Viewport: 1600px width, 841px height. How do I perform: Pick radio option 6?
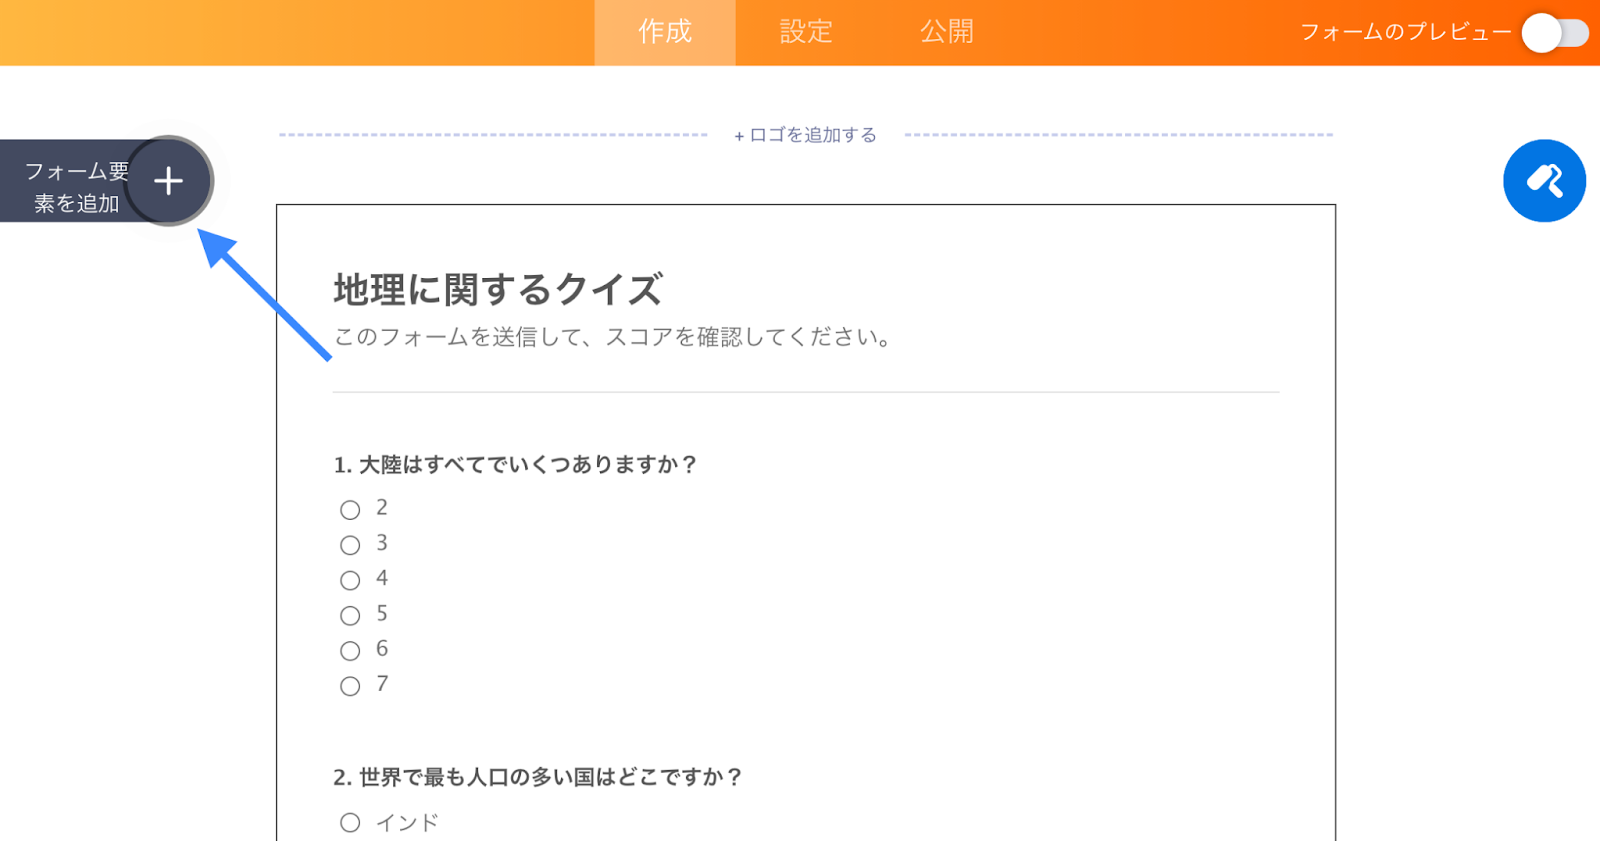point(350,651)
